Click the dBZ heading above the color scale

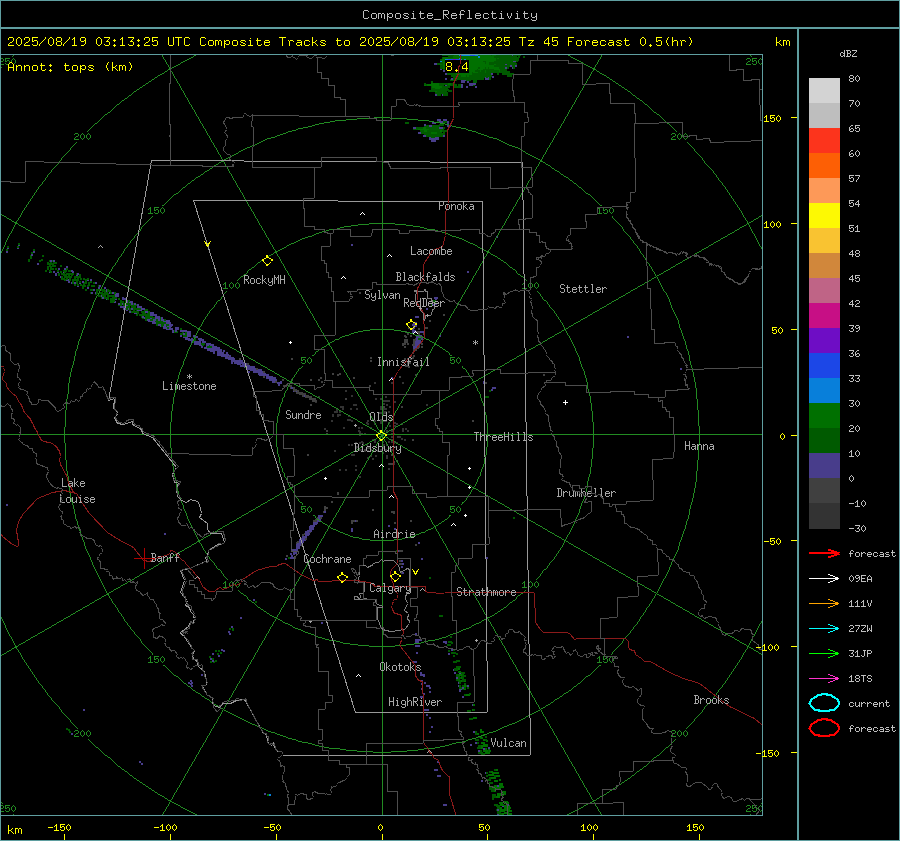(x=848, y=54)
